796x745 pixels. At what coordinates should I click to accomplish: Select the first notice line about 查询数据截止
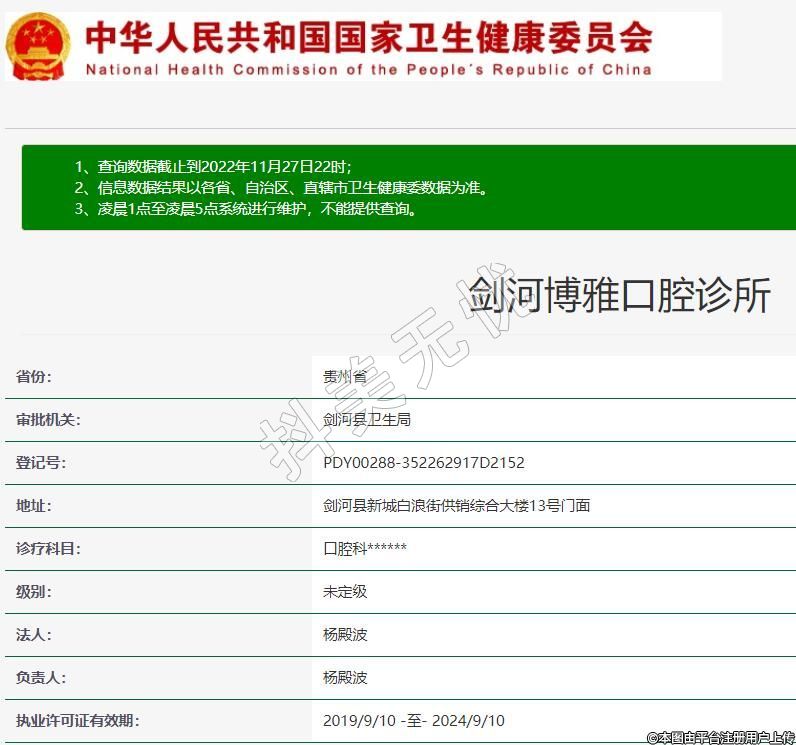pyautogui.click(x=213, y=166)
